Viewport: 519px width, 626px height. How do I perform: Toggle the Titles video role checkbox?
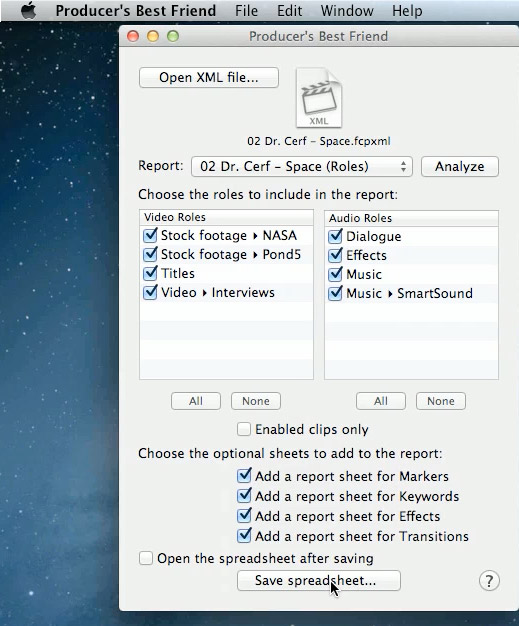click(x=150, y=273)
